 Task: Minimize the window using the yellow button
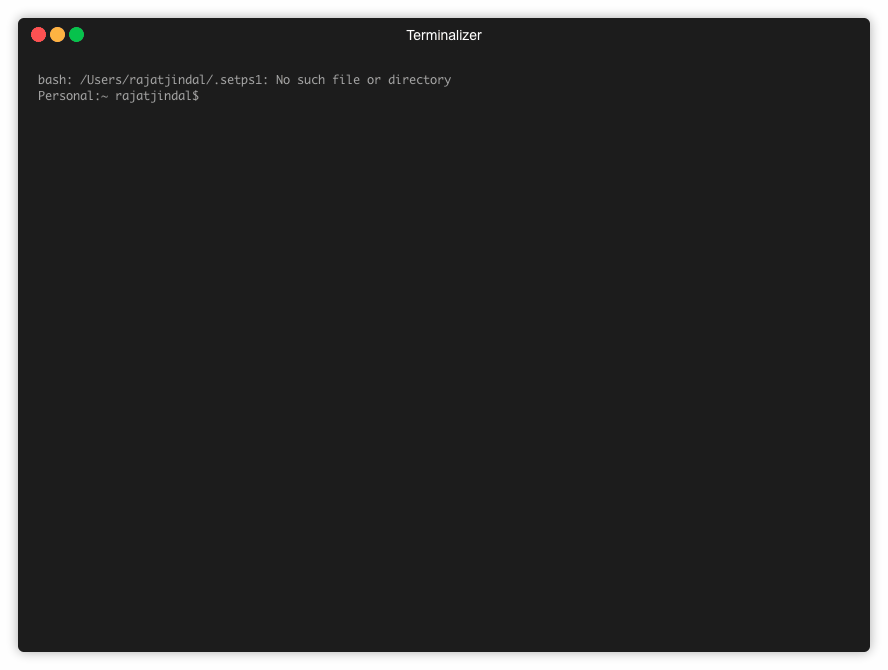57,35
